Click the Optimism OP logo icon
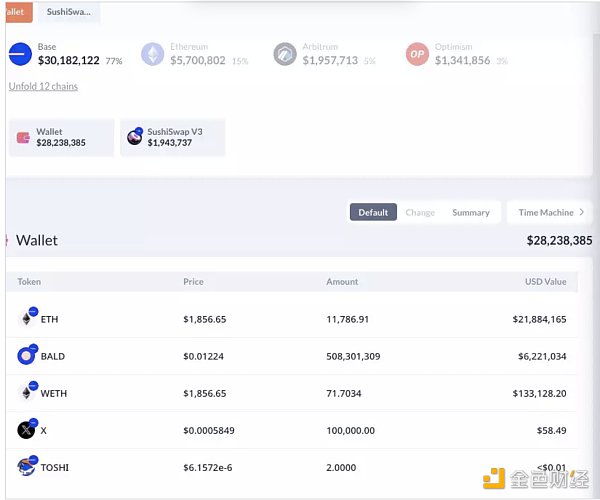The image size is (600, 500). pos(417,54)
